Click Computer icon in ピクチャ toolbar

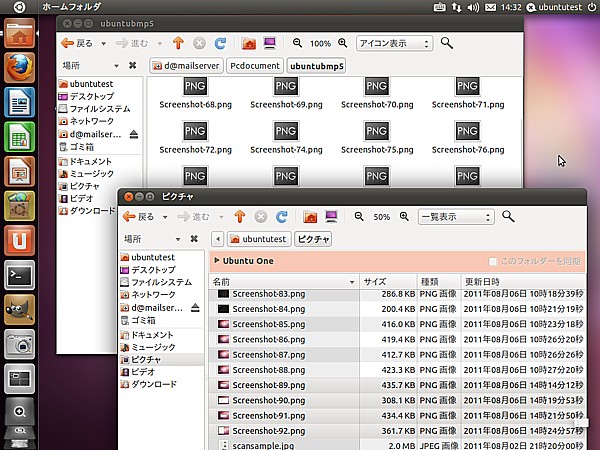click(x=331, y=217)
